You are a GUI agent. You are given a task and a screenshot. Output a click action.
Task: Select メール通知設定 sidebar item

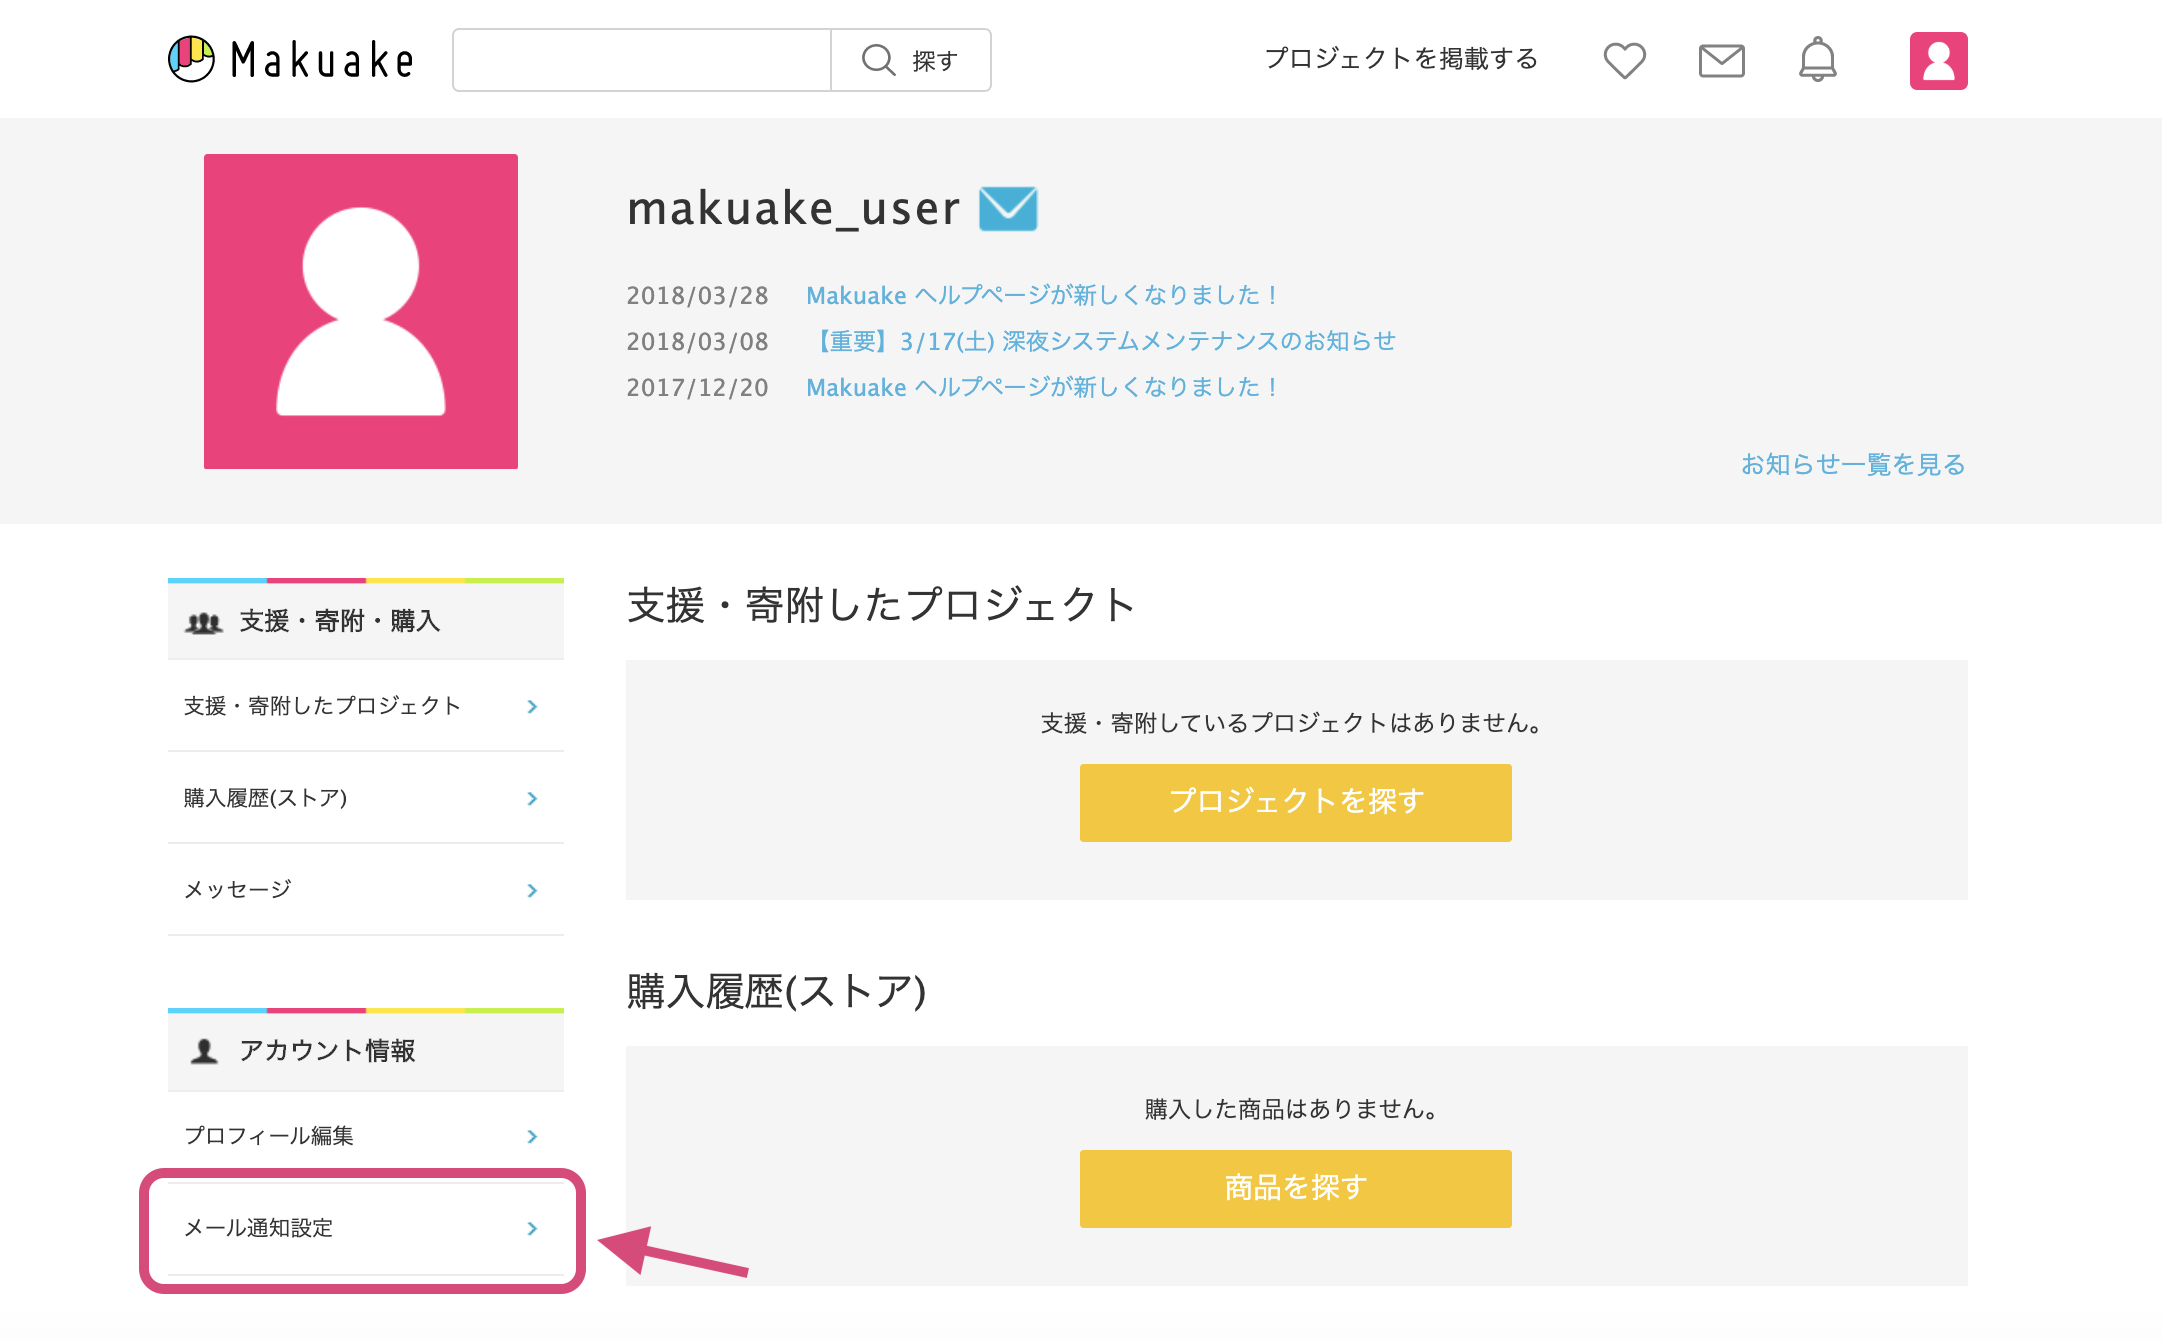point(366,1228)
